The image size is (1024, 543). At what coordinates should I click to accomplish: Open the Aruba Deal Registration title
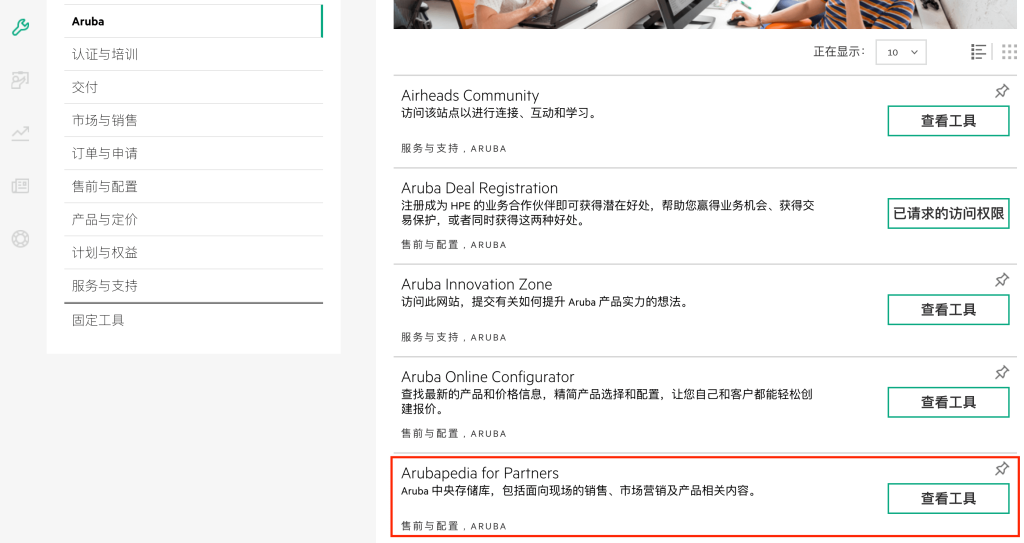pos(479,188)
